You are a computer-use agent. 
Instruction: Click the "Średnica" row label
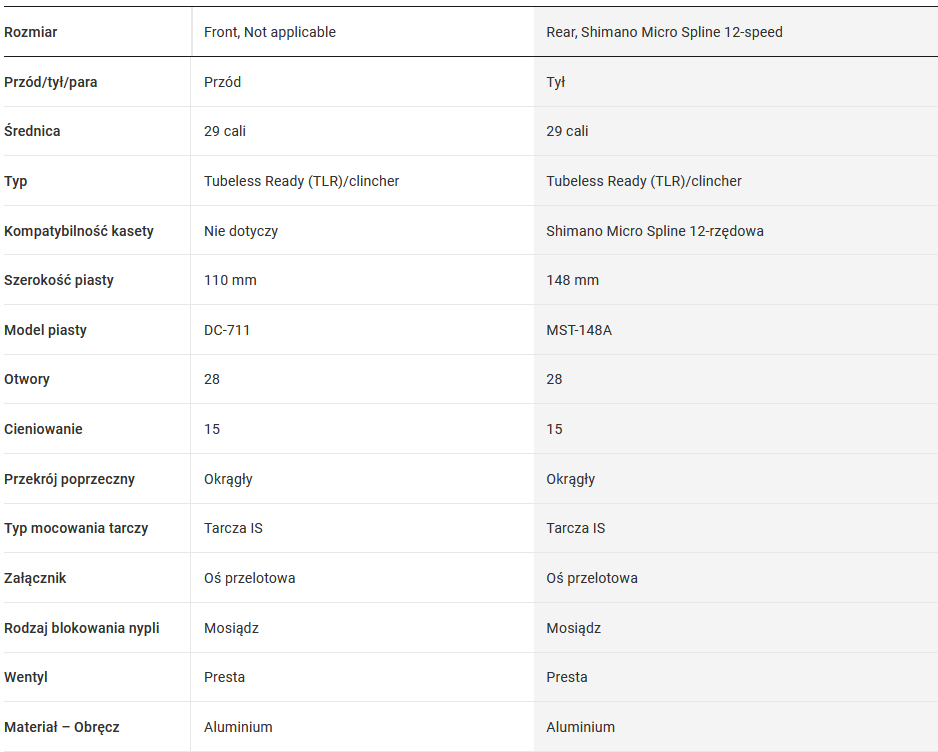point(32,131)
